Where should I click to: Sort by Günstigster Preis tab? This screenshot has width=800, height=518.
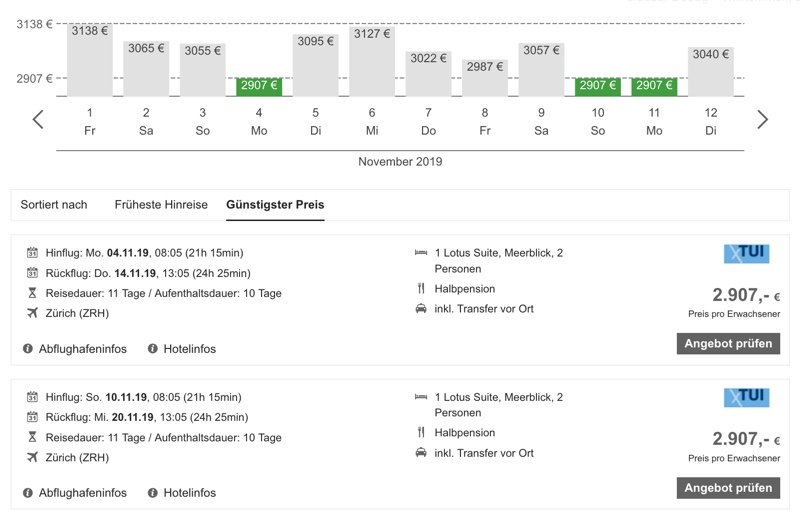275,205
